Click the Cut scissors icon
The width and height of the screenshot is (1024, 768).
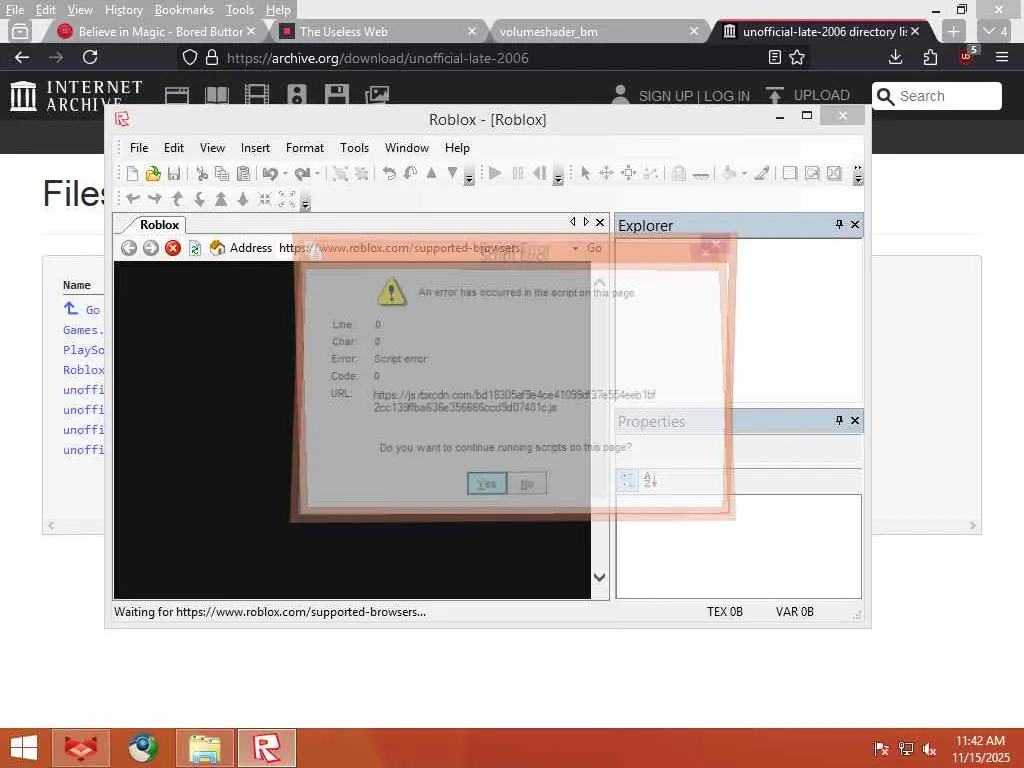click(202, 173)
